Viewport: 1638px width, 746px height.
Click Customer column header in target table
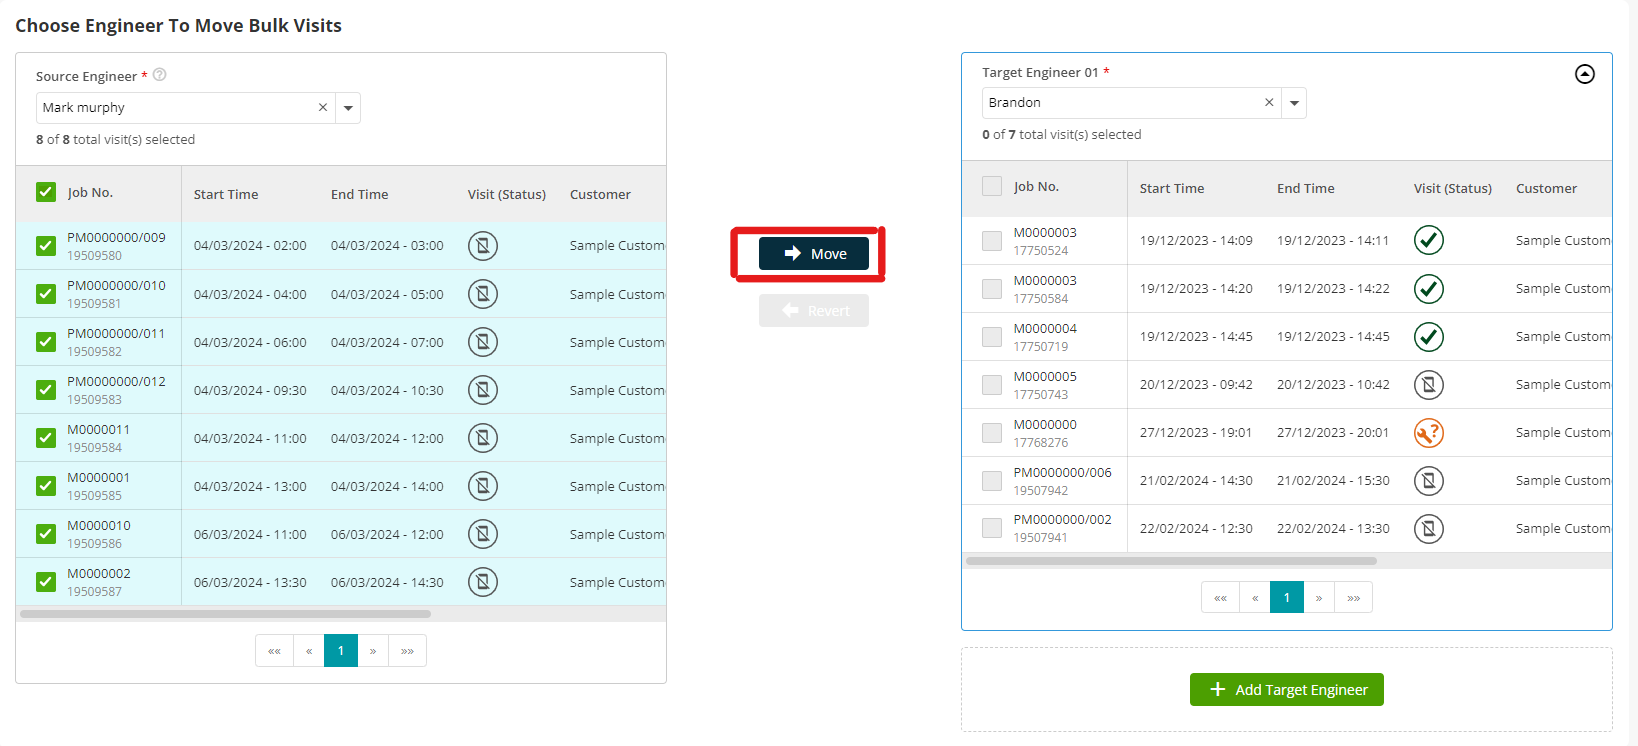coord(1546,189)
